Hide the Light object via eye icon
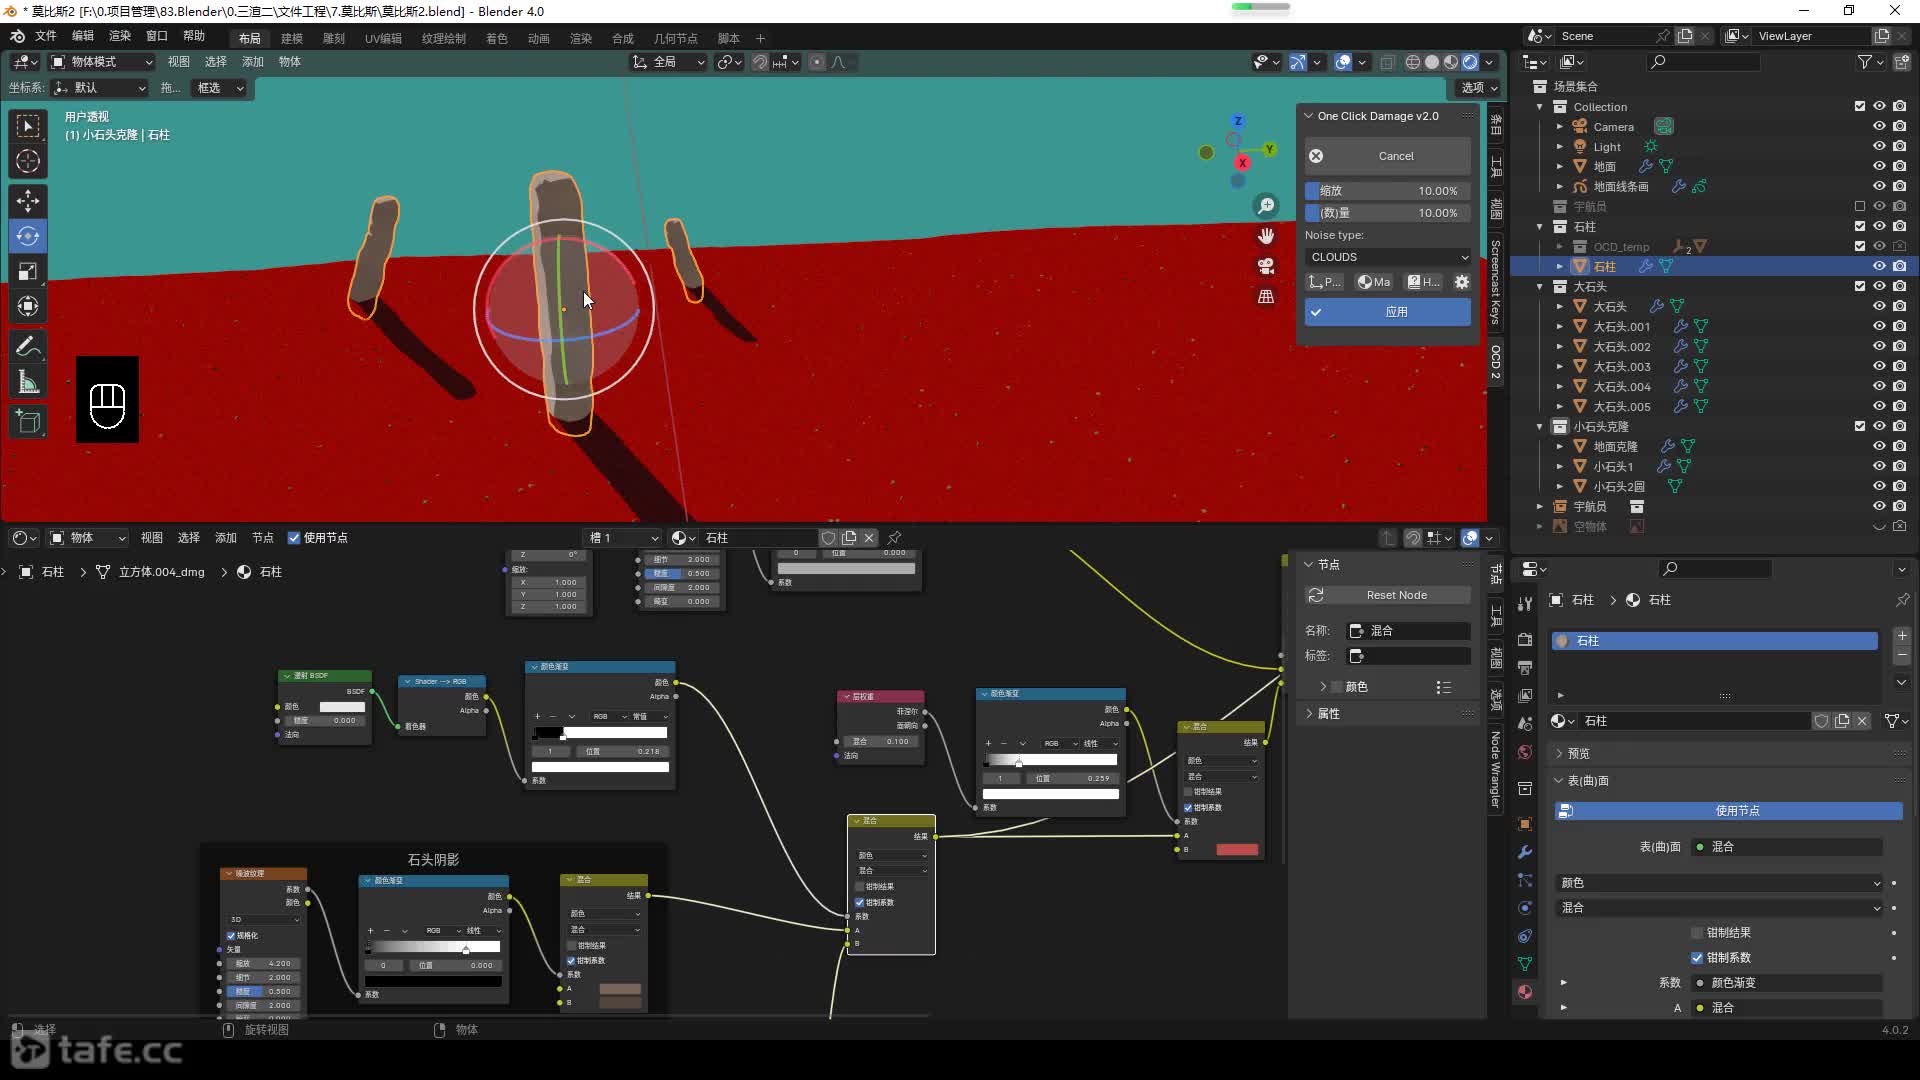This screenshot has height=1080, width=1920. tap(1879, 147)
